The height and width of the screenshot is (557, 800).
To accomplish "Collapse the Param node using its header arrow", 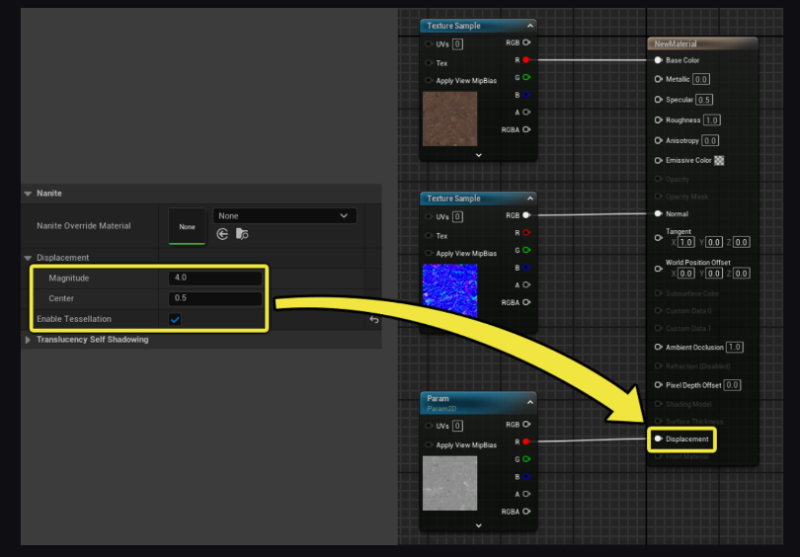I will 528,398.
